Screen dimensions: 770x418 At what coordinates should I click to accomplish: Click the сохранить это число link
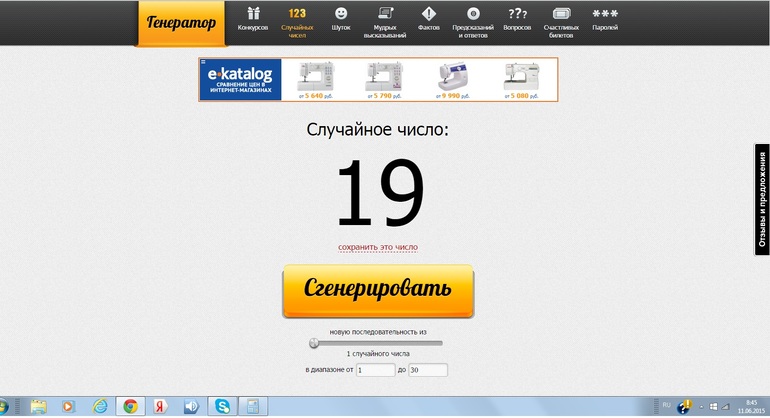[377, 247]
